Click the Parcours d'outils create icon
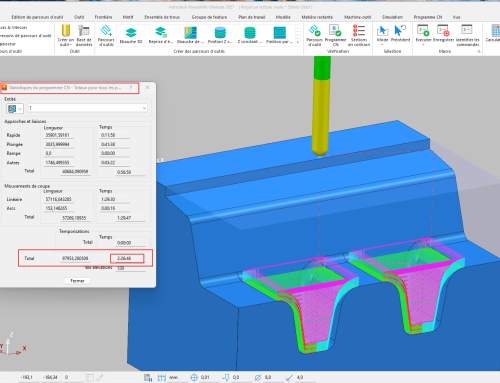This screenshot has height=383, width=500. coord(106,35)
